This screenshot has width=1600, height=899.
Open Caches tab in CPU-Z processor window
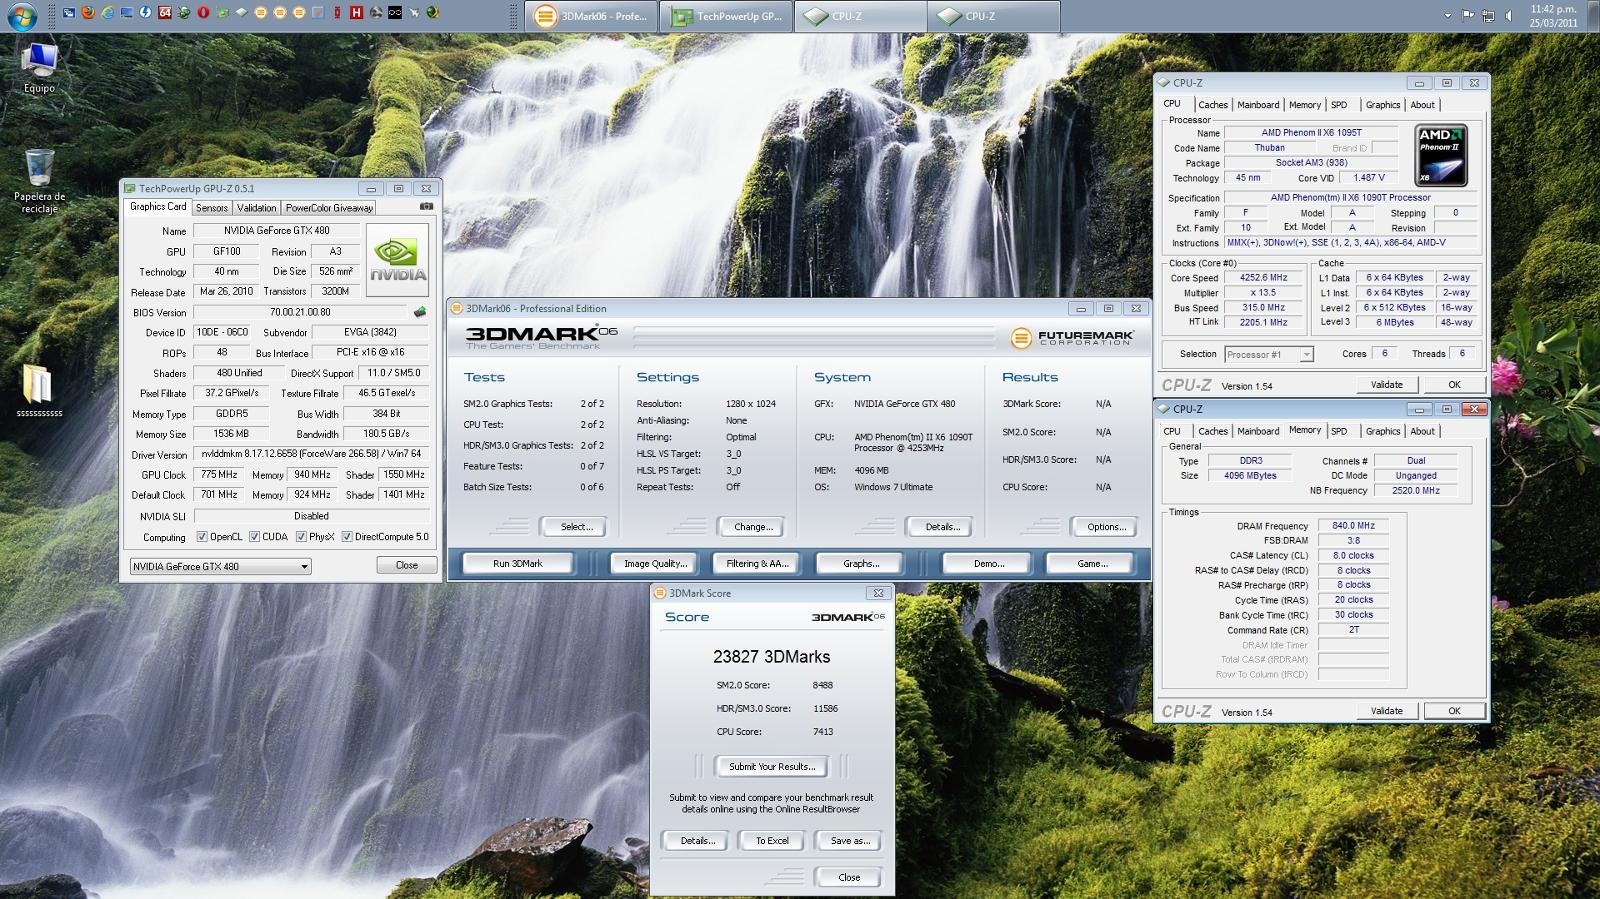pyautogui.click(x=1213, y=105)
